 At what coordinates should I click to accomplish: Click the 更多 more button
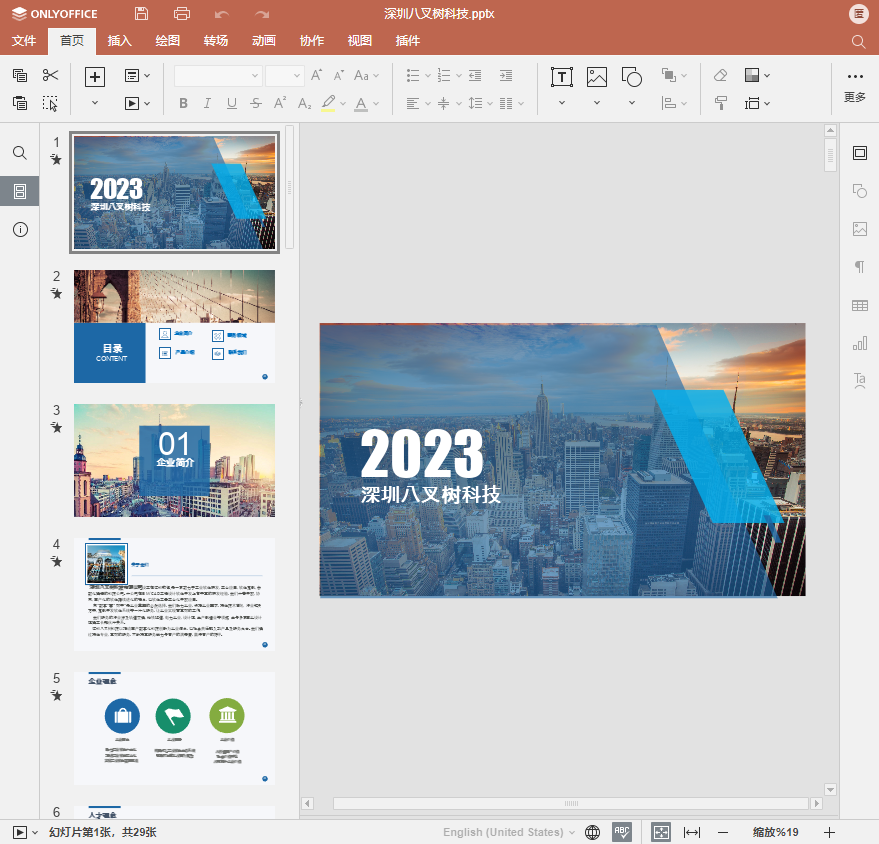point(855,86)
